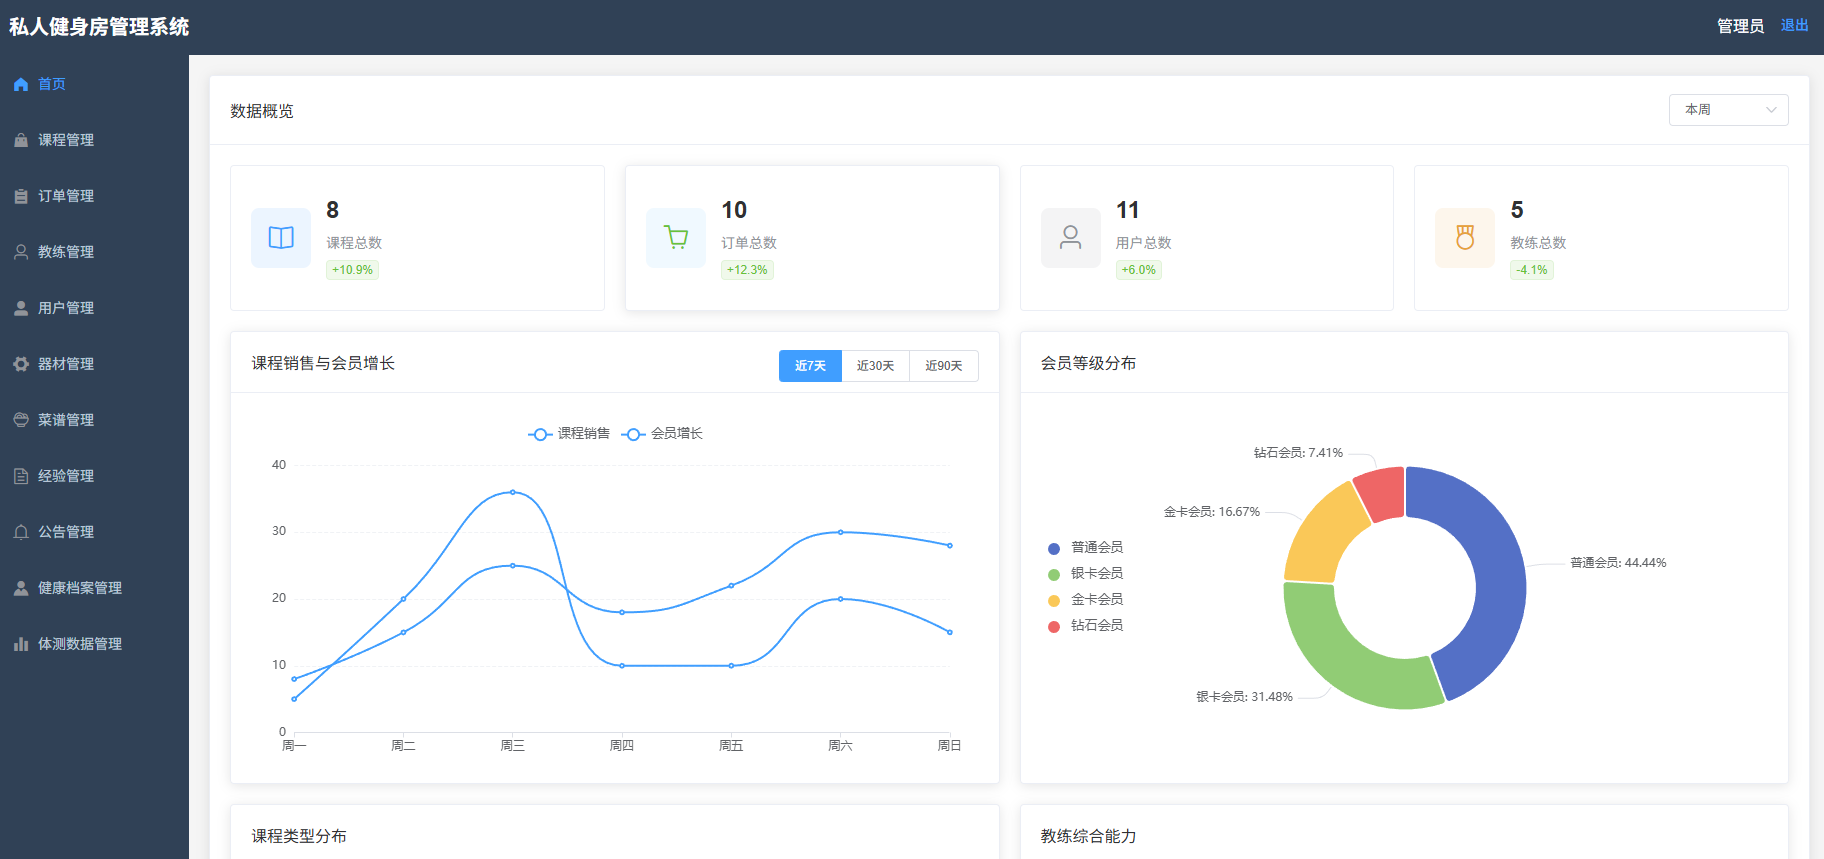Viewport: 1824px width, 859px height.
Task: Click the 会员等级分布 chart title
Action: click(1088, 363)
